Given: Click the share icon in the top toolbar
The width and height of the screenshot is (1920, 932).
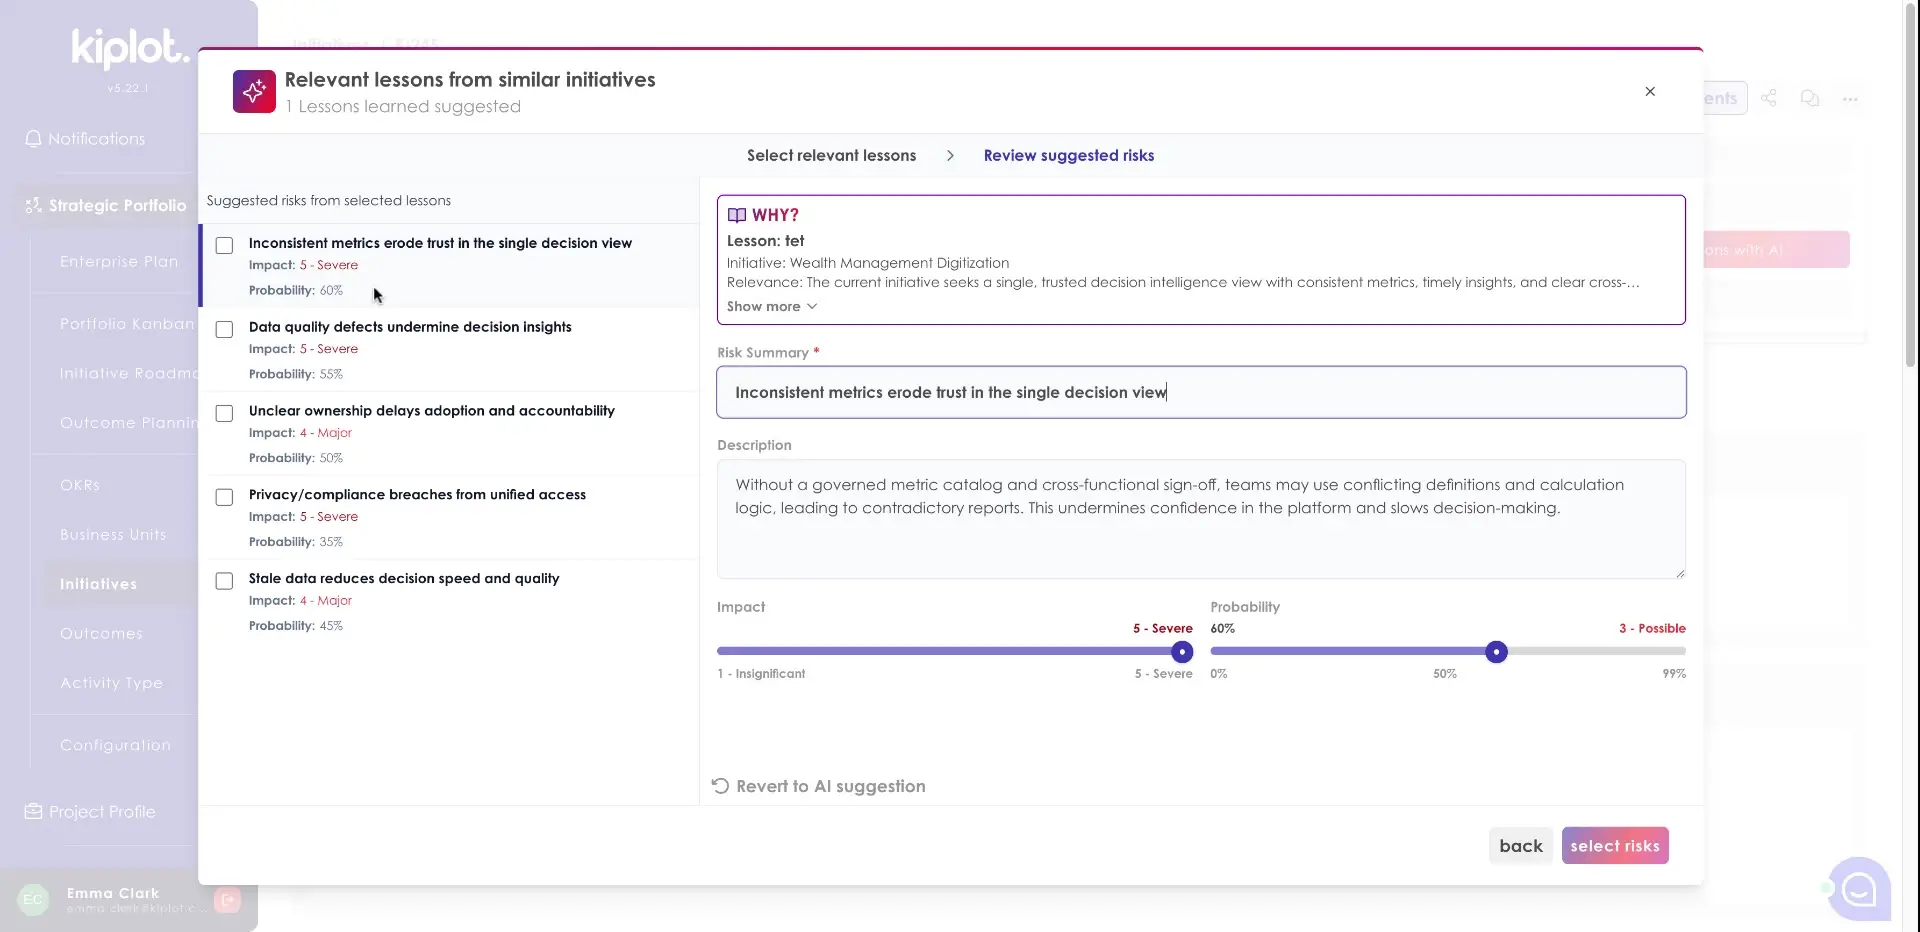Looking at the screenshot, I should tap(1770, 98).
